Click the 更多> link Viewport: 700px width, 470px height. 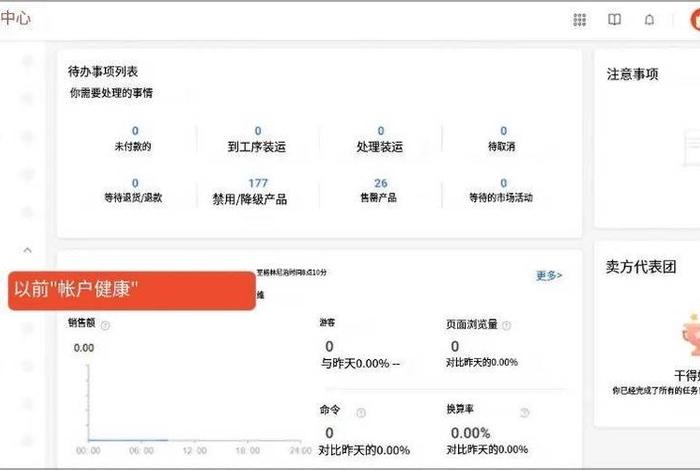[549, 275]
